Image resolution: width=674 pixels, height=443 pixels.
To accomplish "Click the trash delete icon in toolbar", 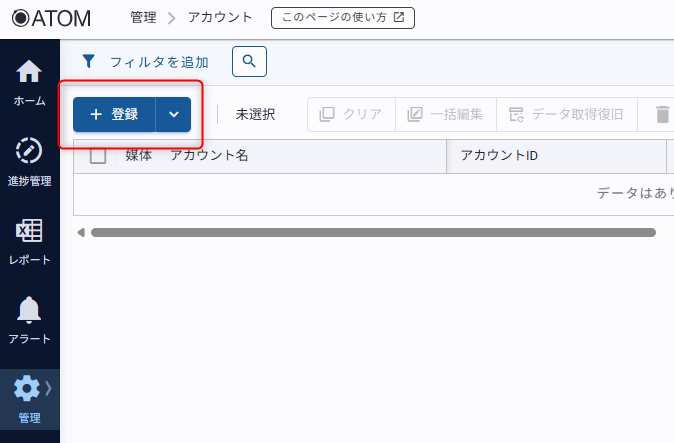I will [x=662, y=114].
